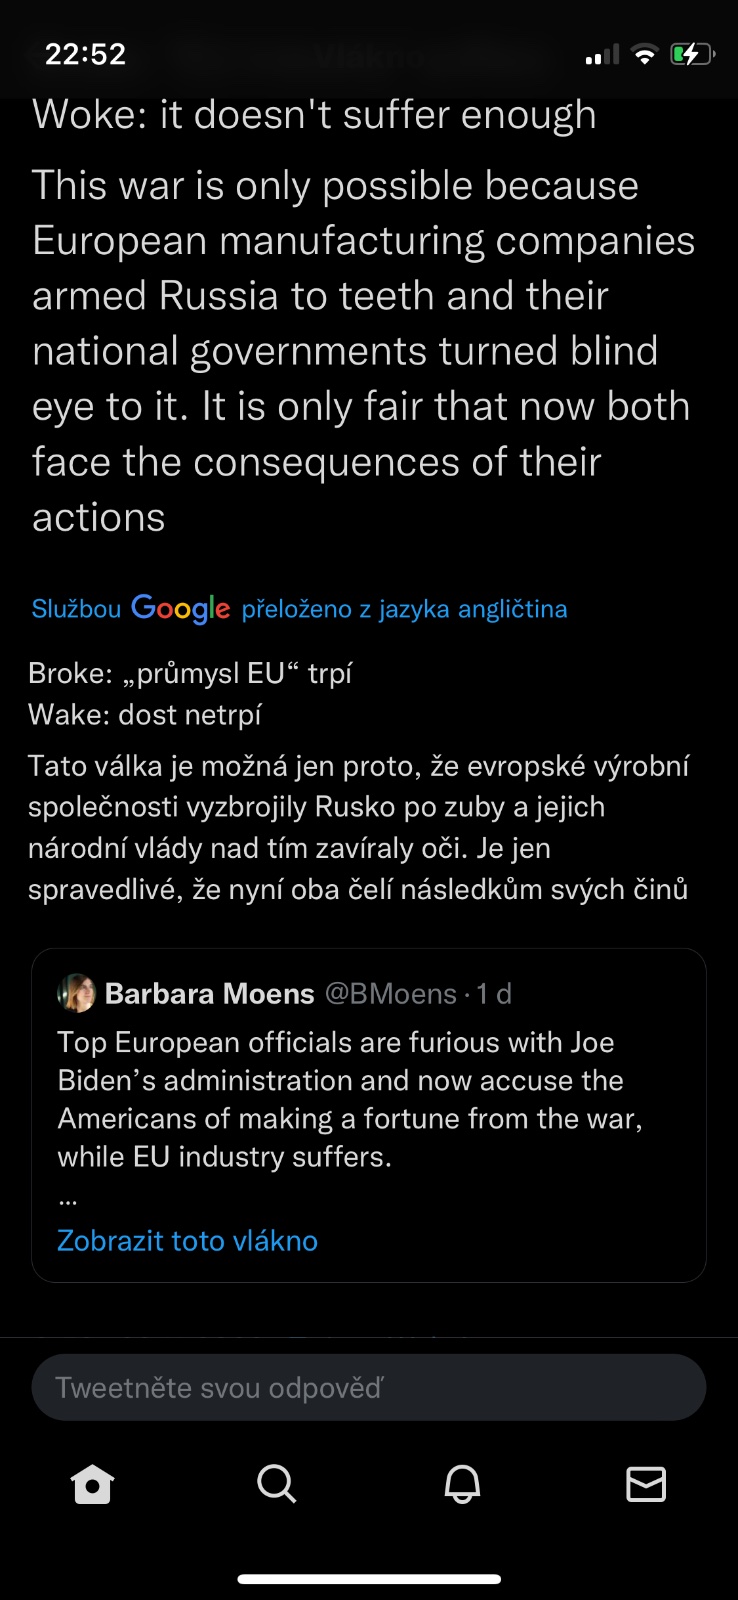The width and height of the screenshot is (738, 1600).
Task: Open the @BMoens handle
Action: coord(390,993)
